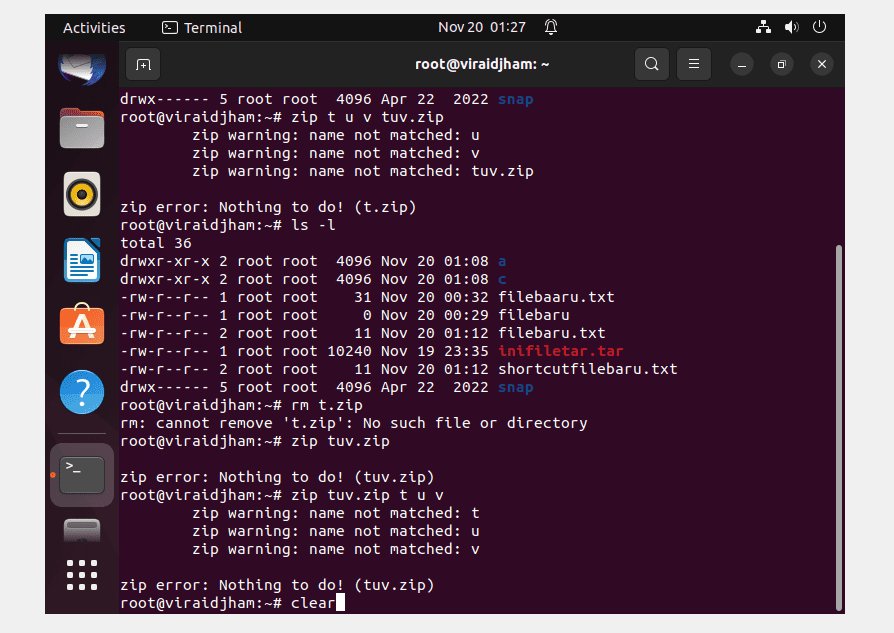The width and height of the screenshot is (894, 633).
Task: Open network status in system tray
Action: click(763, 27)
